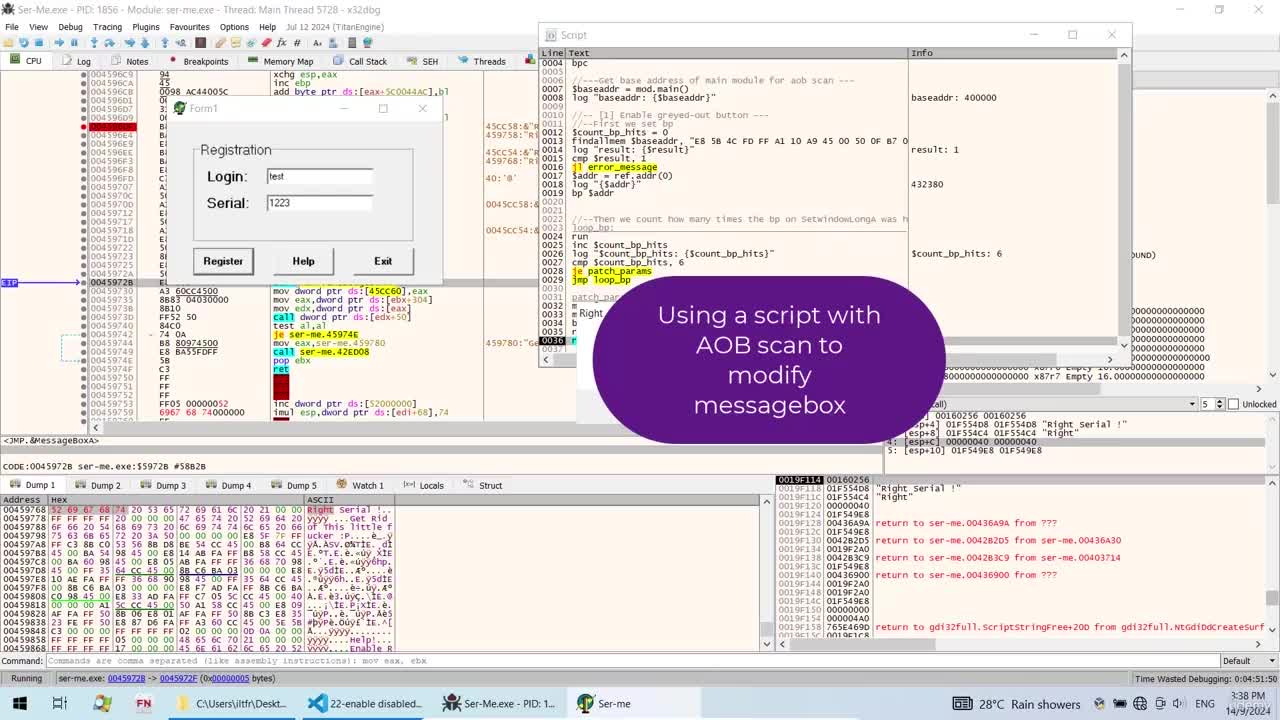Click Help button in Form1

(303, 261)
